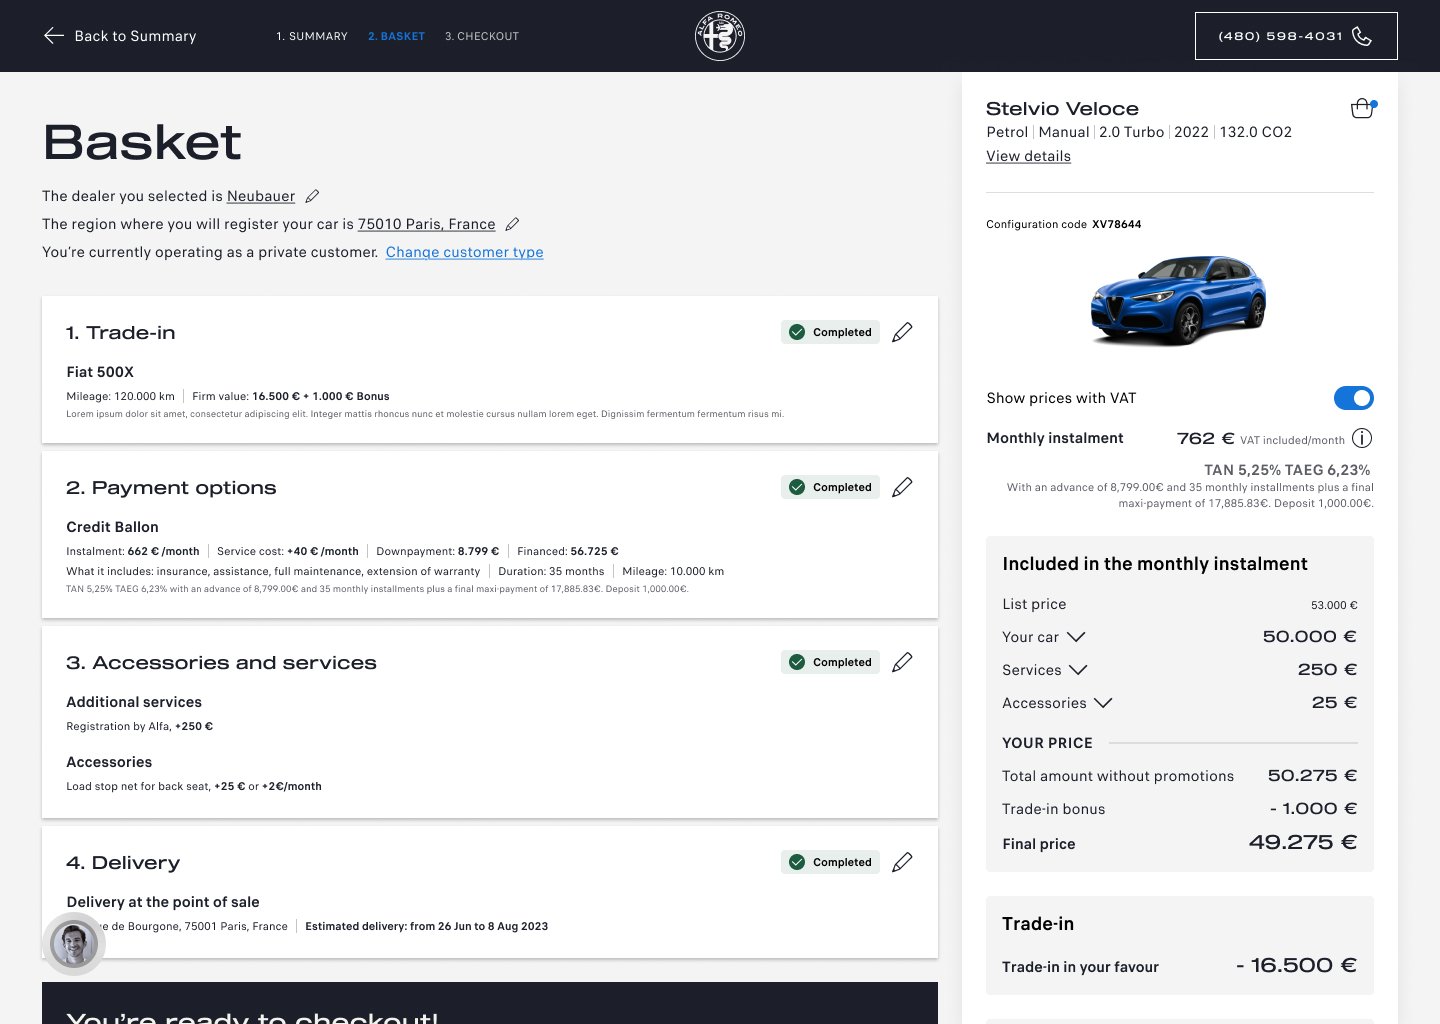Click the Trade-in completed checkmark
The image size is (1440, 1024).
click(x=797, y=332)
